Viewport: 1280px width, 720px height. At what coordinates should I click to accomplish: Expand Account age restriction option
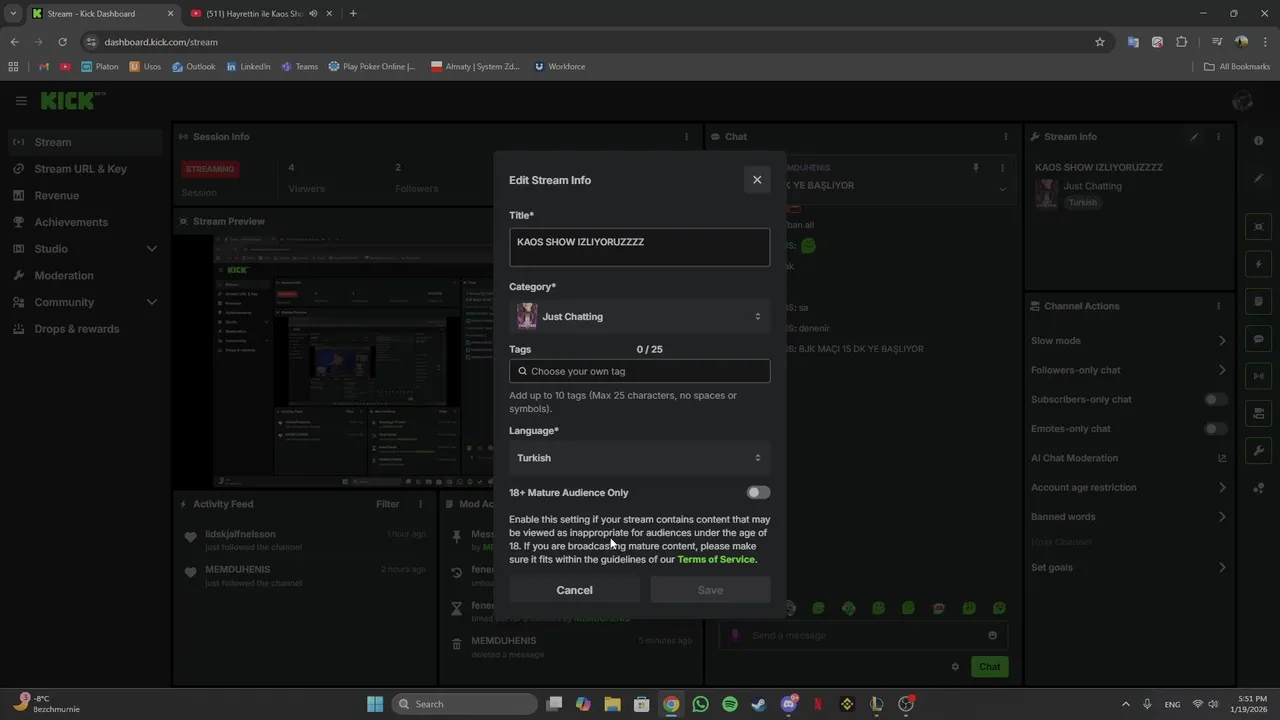coord(1129,487)
